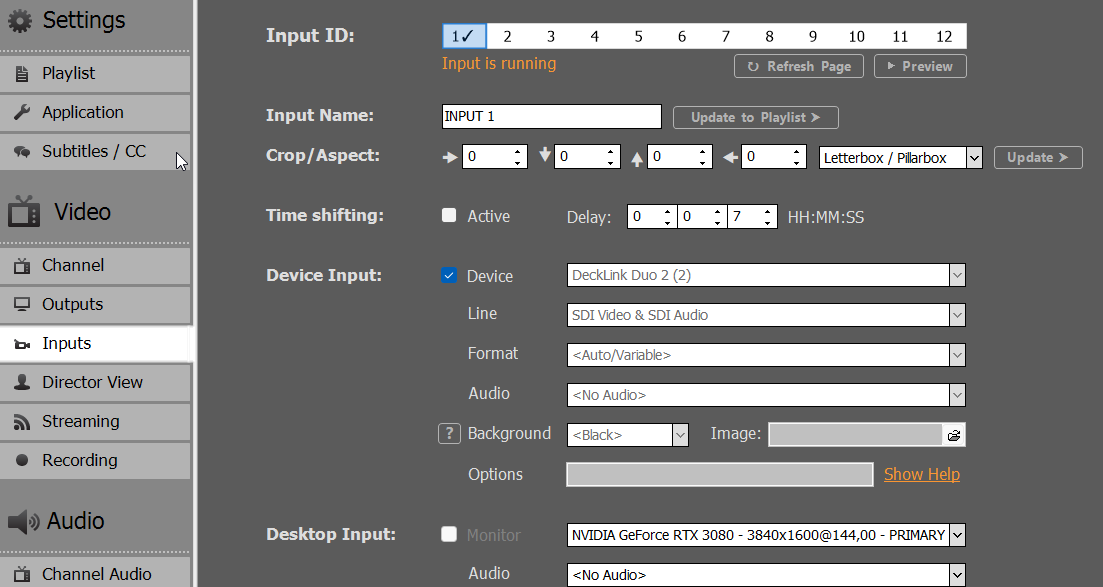Click the Subtitles / CC speech bubble icon
Screen dimensions: 1103x587
22,151
